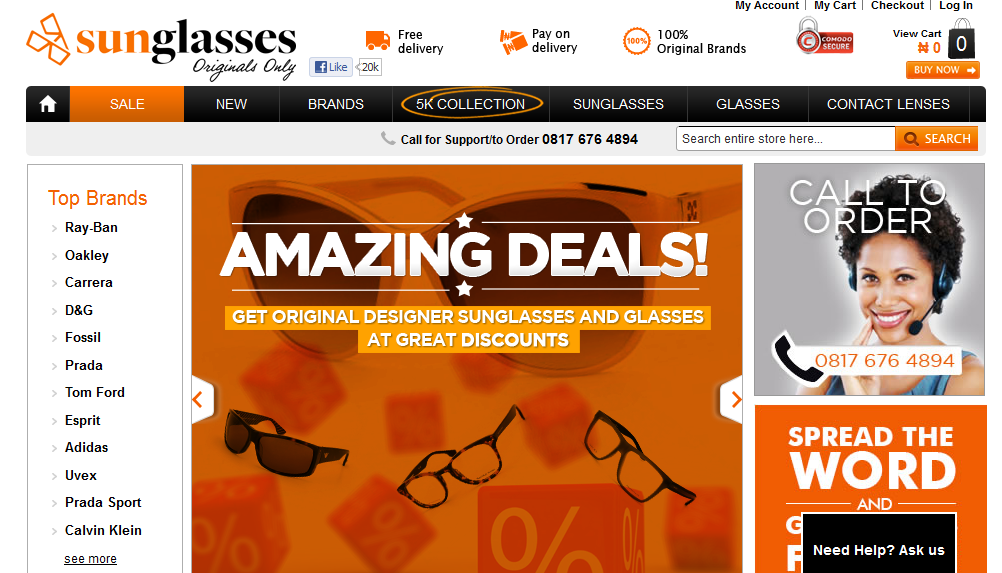1002x573 pixels.
Task: Click the Comodo Secure padlock badge
Action: click(824, 37)
